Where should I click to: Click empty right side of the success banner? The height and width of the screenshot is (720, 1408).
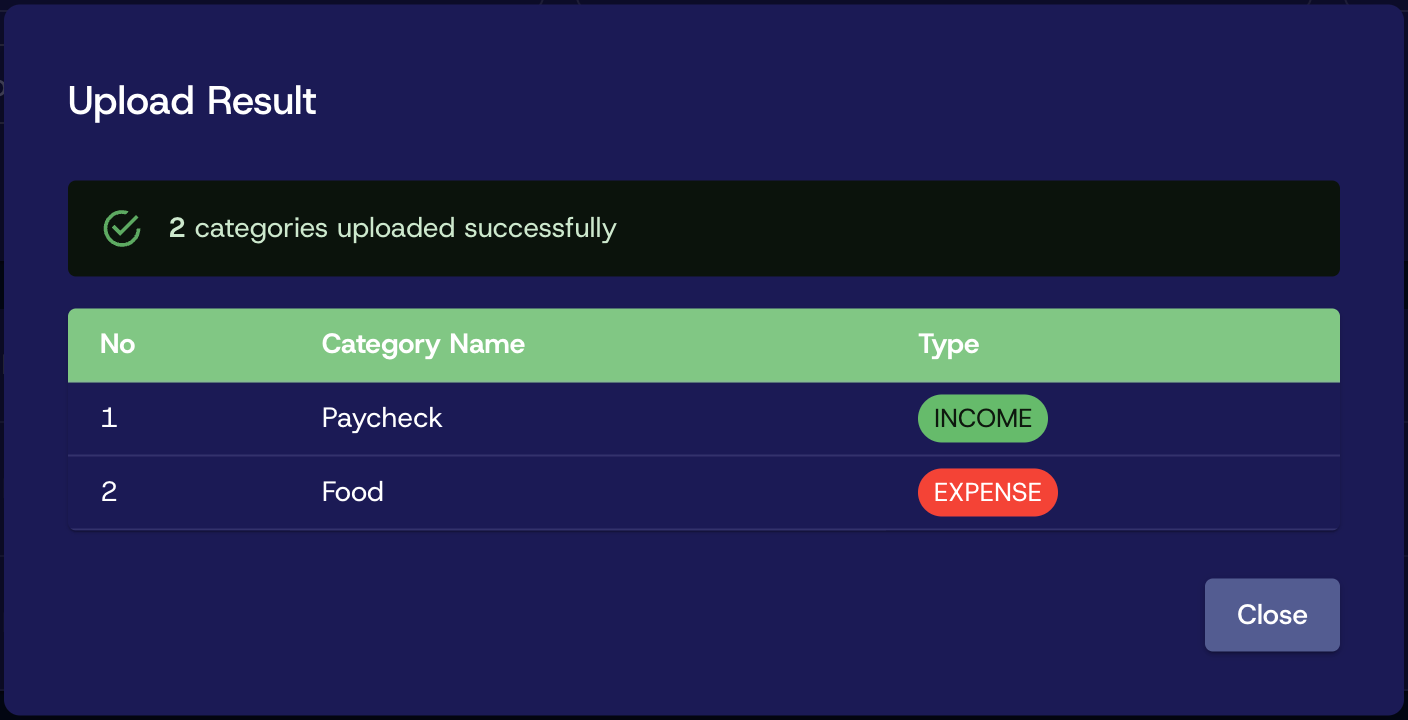(1000, 228)
